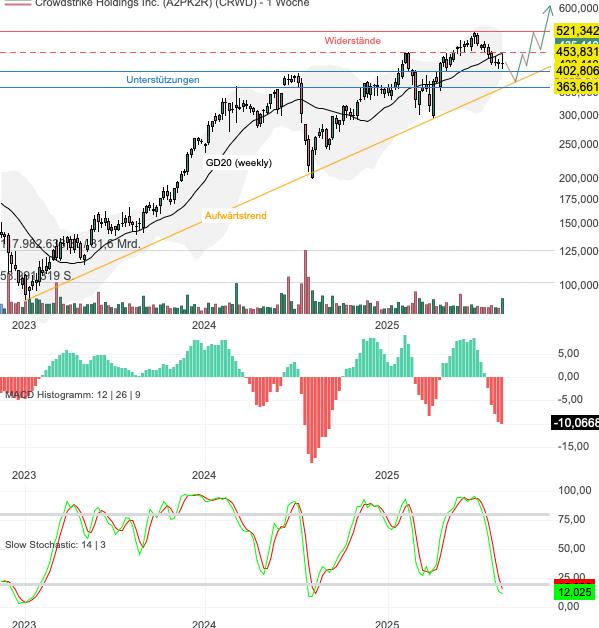Click the -5,00 MACD axis value

click(568, 399)
